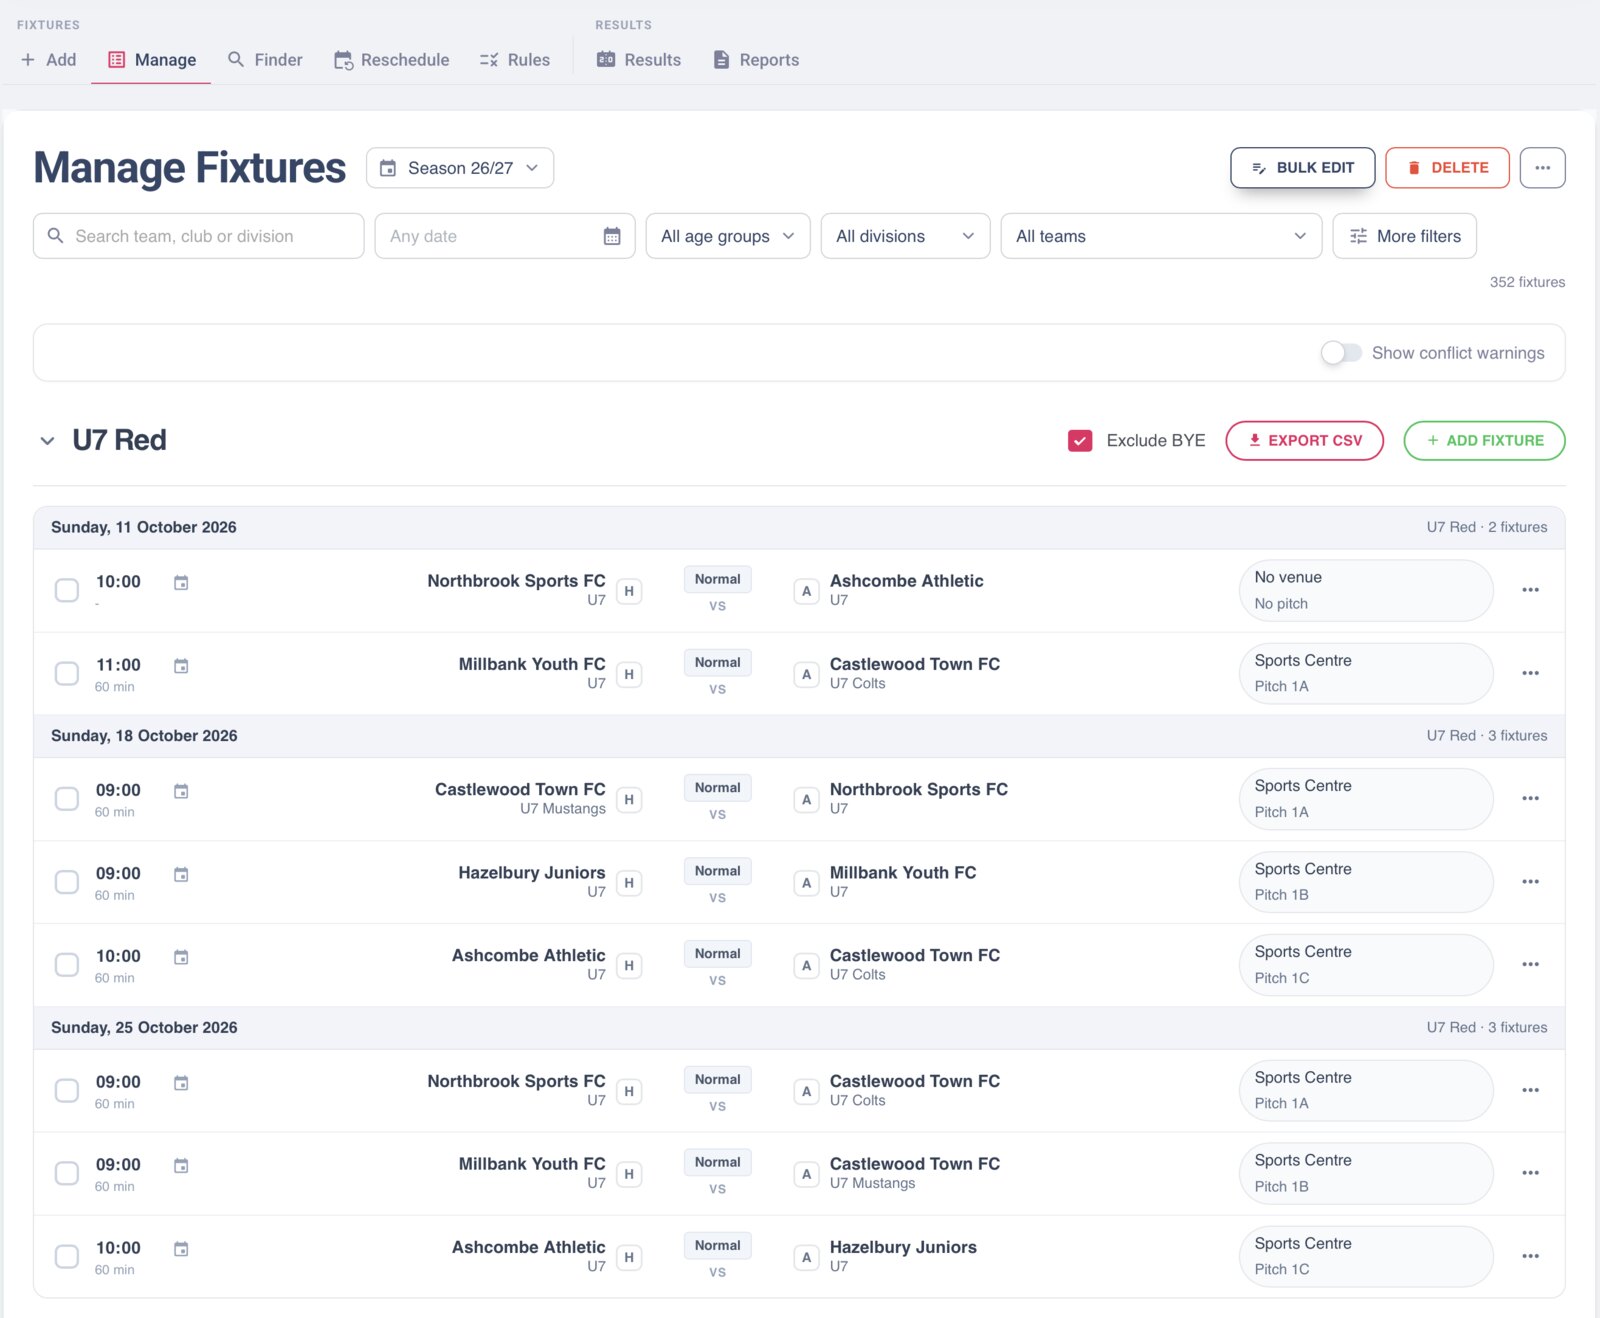Screen dimensions: 1600x1318
Task: Click calendar icon for Ashcombe vs Hazelbury 10:00 fixture
Action: (x=181, y=1248)
